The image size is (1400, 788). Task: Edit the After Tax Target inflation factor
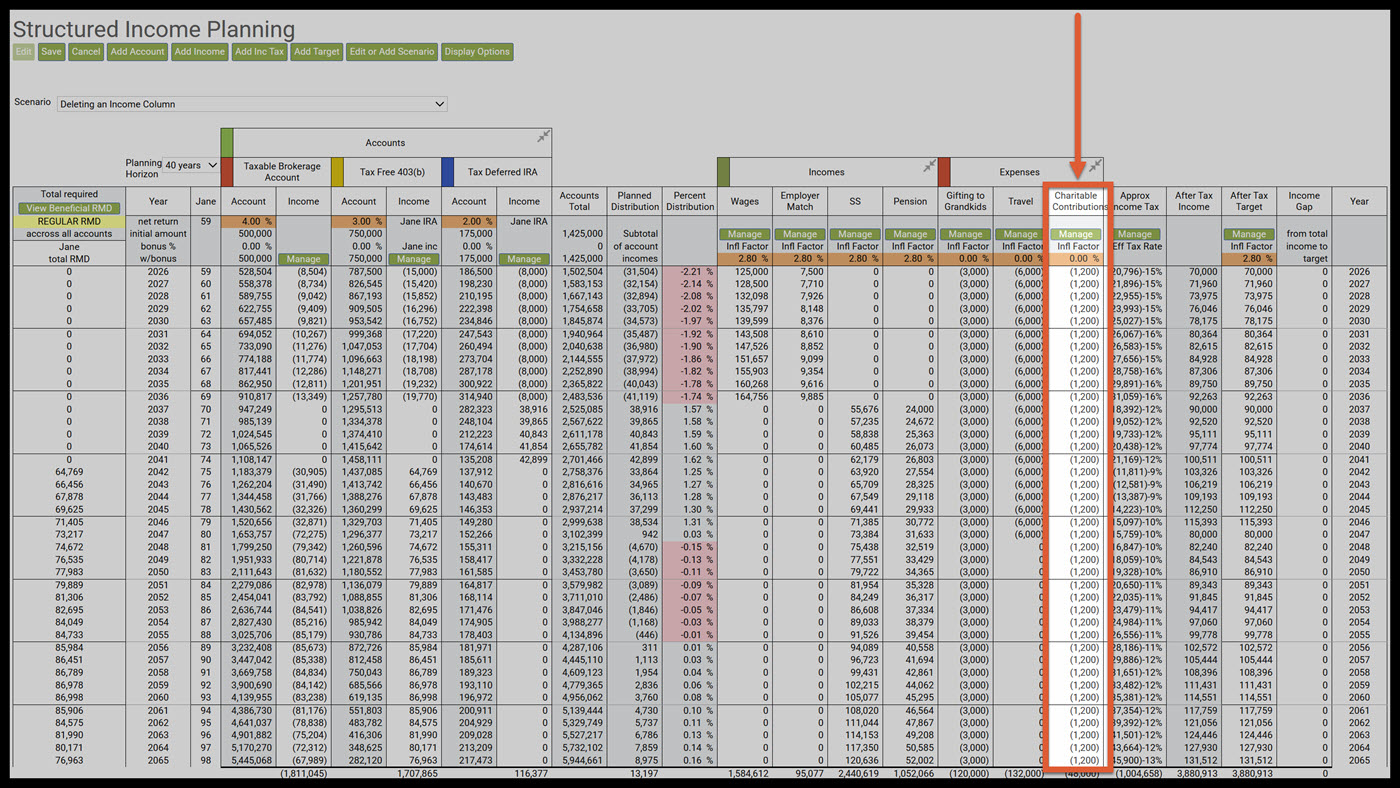(1249, 259)
